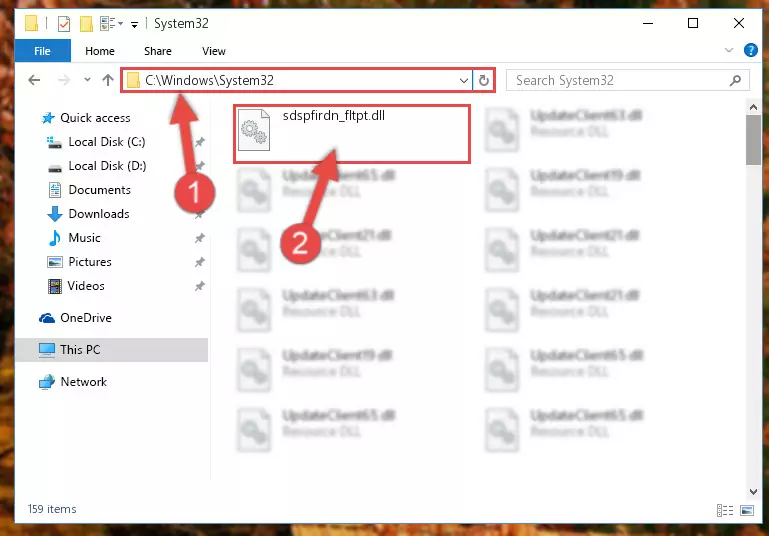Viewport: 769px width, 536px height.
Task: Select Network in the navigation pane
Action: [83, 382]
